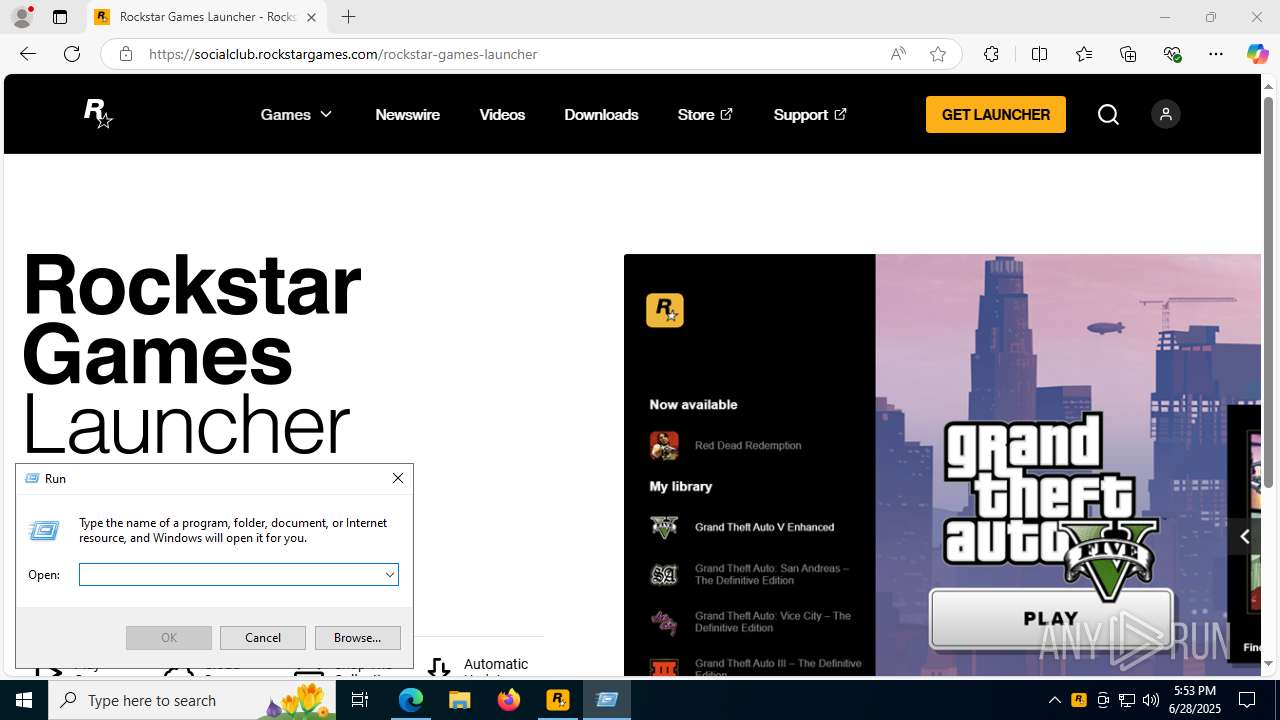Open Browser essentials heart icon
The width and height of the screenshot is (1280, 720).
[1172, 54]
